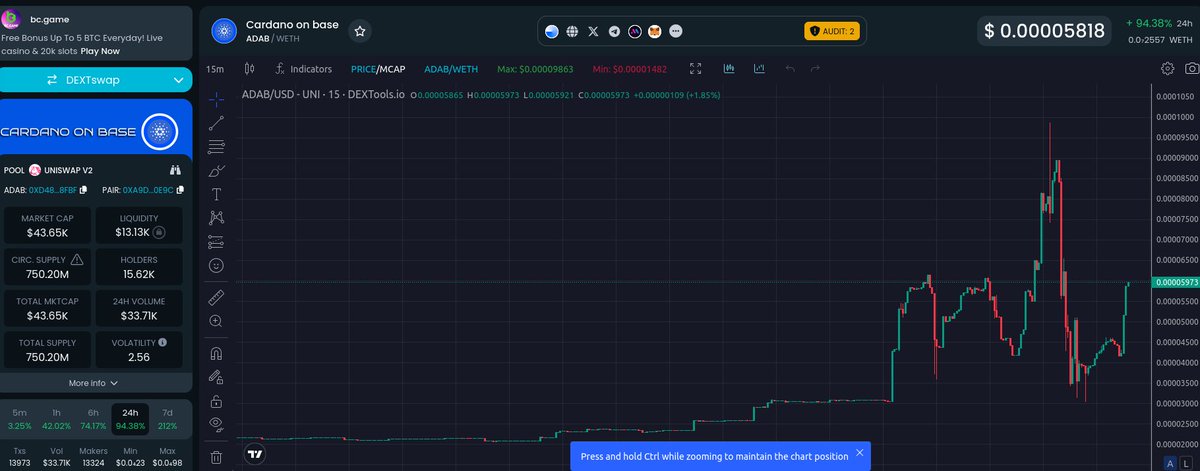Screen dimensions: 1200x471
Task: Select the prediction and measurement tool
Action: click(x=216, y=241)
